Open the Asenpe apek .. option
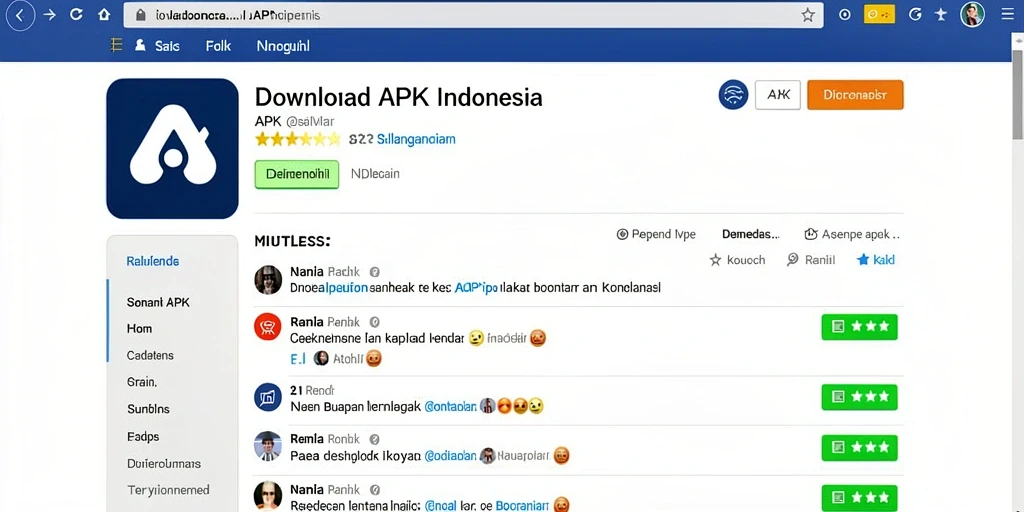Image resolution: width=1024 pixels, height=512 pixels. 852,234
